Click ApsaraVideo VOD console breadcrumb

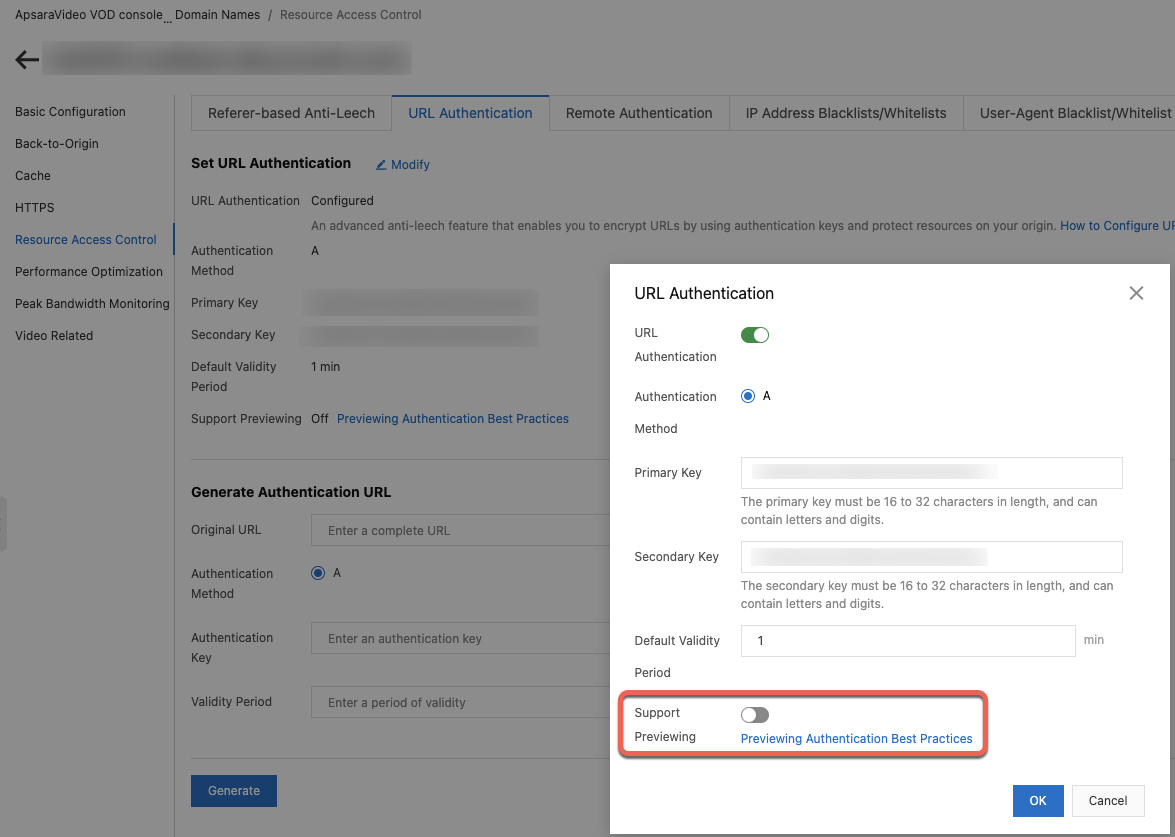(x=88, y=15)
